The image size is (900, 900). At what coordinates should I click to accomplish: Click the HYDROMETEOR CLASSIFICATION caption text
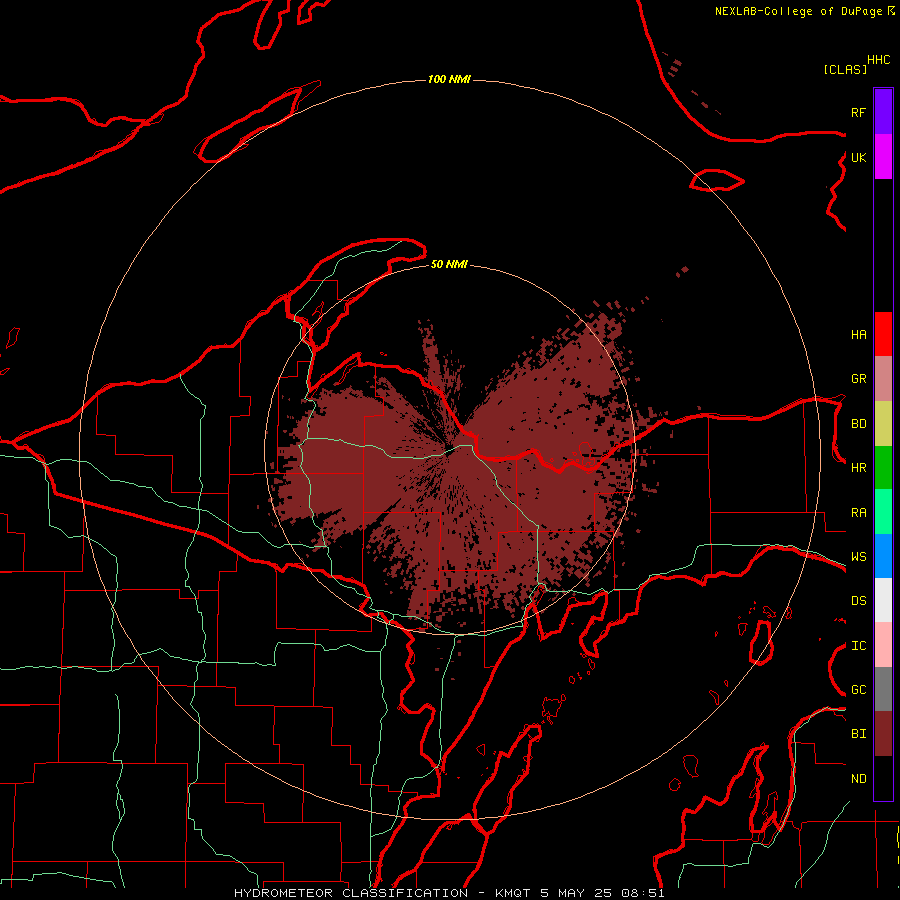(351, 893)
